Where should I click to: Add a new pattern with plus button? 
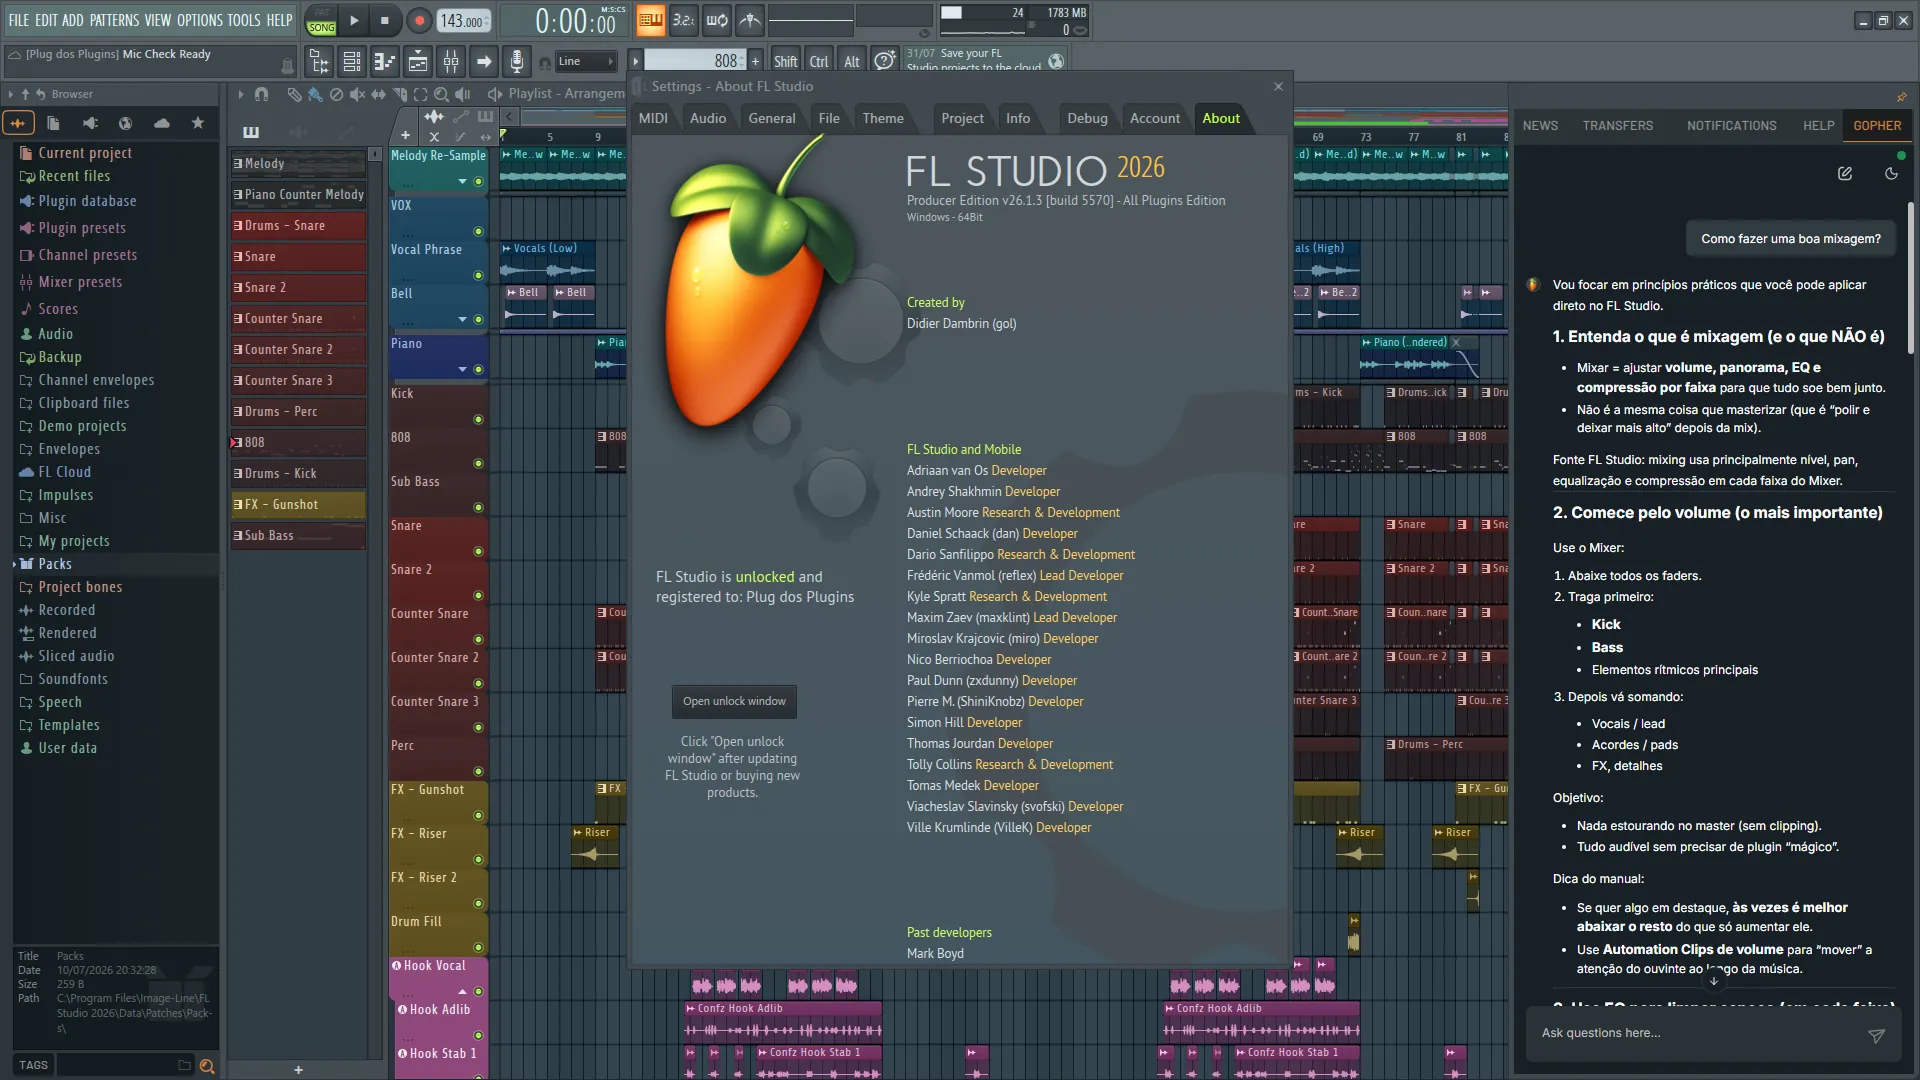pos(756,61)
